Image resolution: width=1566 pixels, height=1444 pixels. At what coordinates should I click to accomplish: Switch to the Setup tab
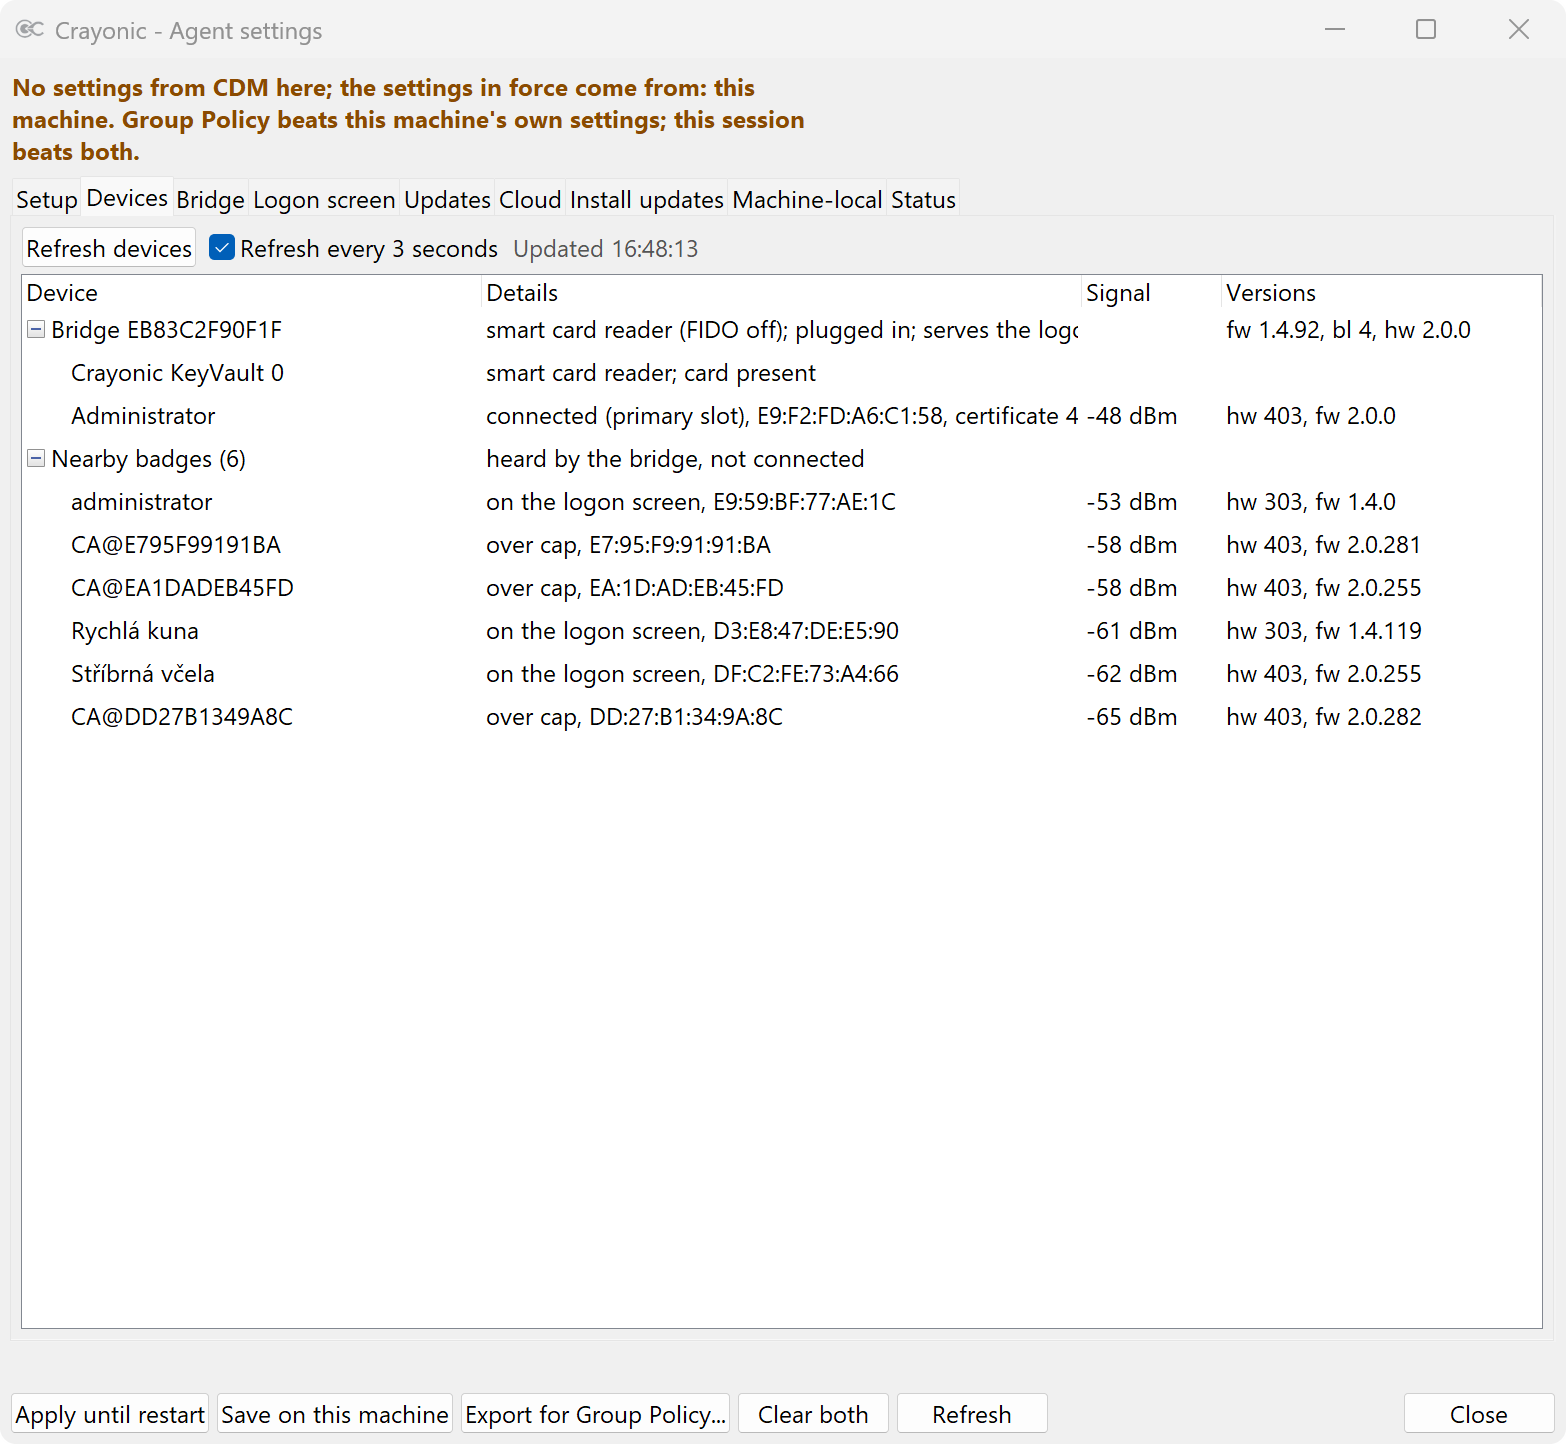[x=47, y=199]
